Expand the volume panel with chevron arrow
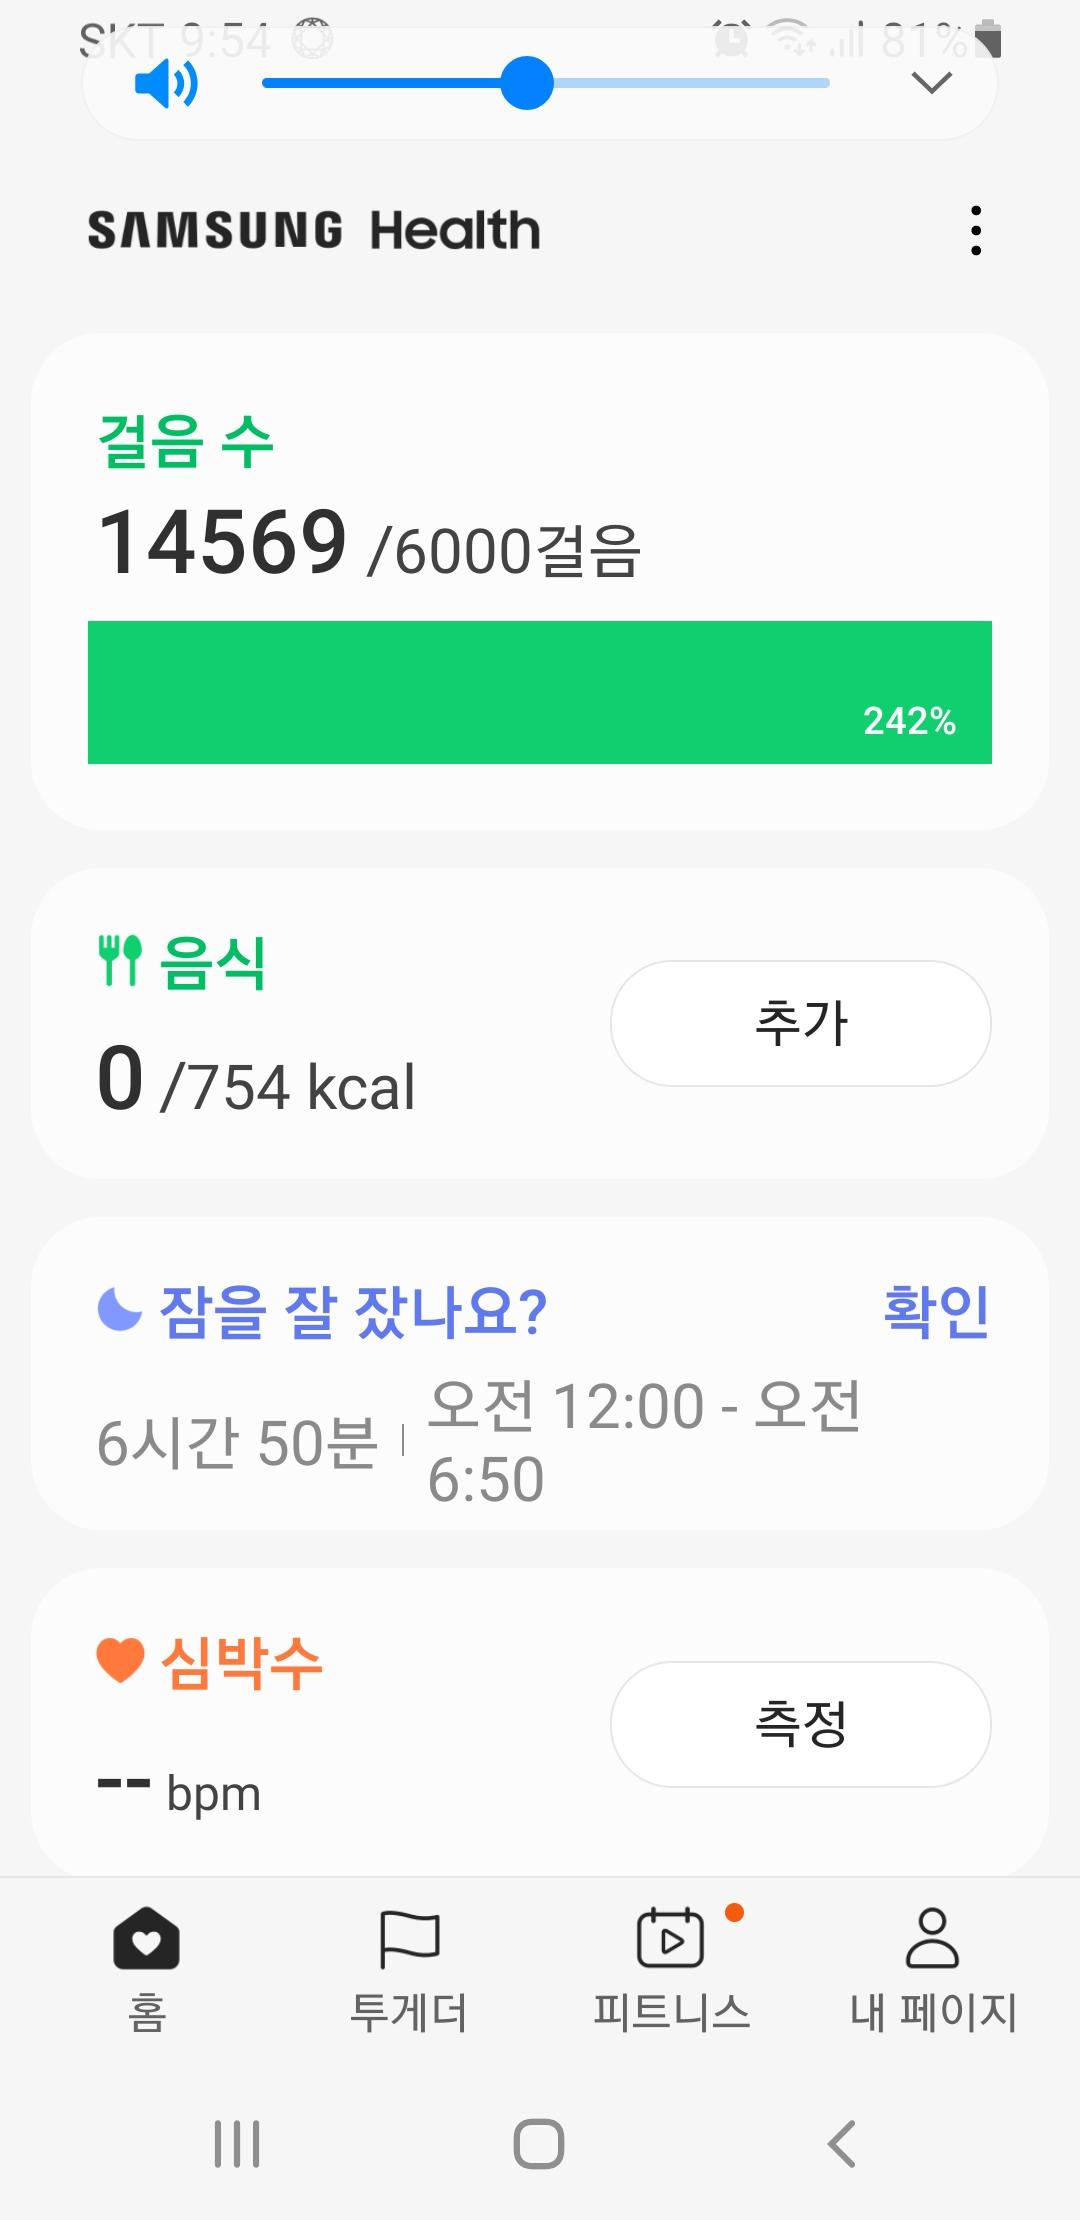This screenshot has height=2220, width=1080. (x=932, y=83)
